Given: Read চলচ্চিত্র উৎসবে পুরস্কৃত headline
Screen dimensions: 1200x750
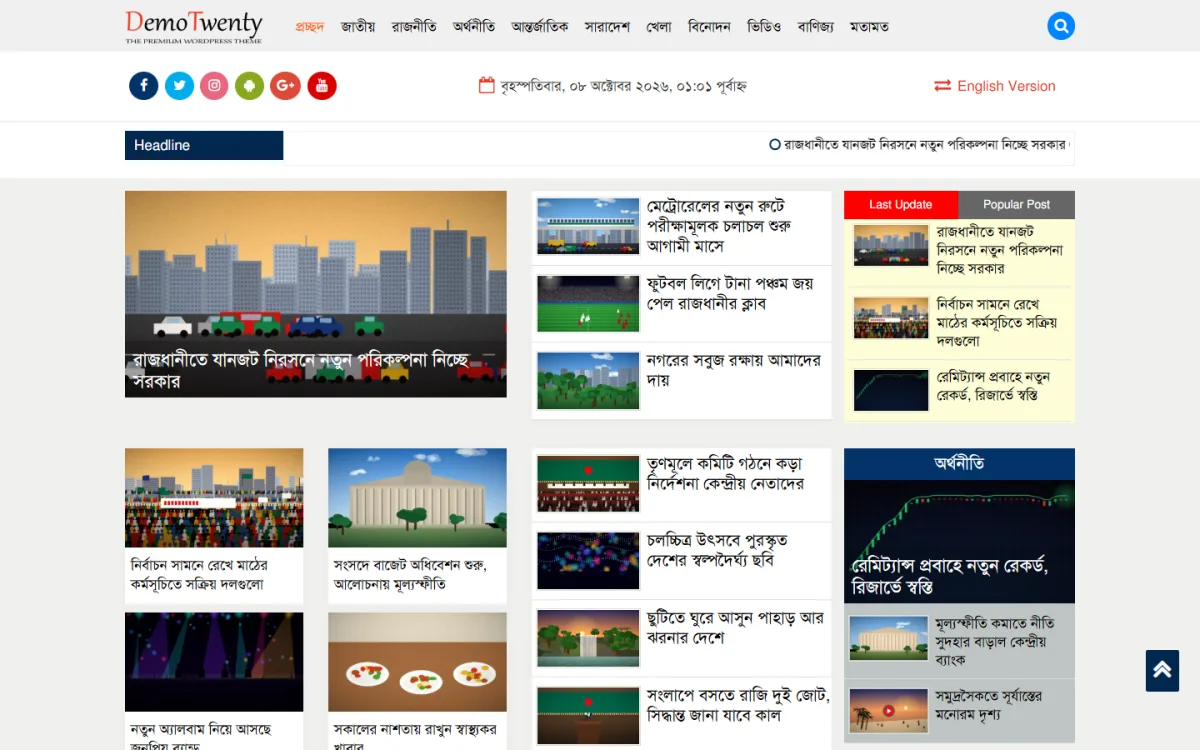Looking at the screenshot, I should click(x=717, y=550).
